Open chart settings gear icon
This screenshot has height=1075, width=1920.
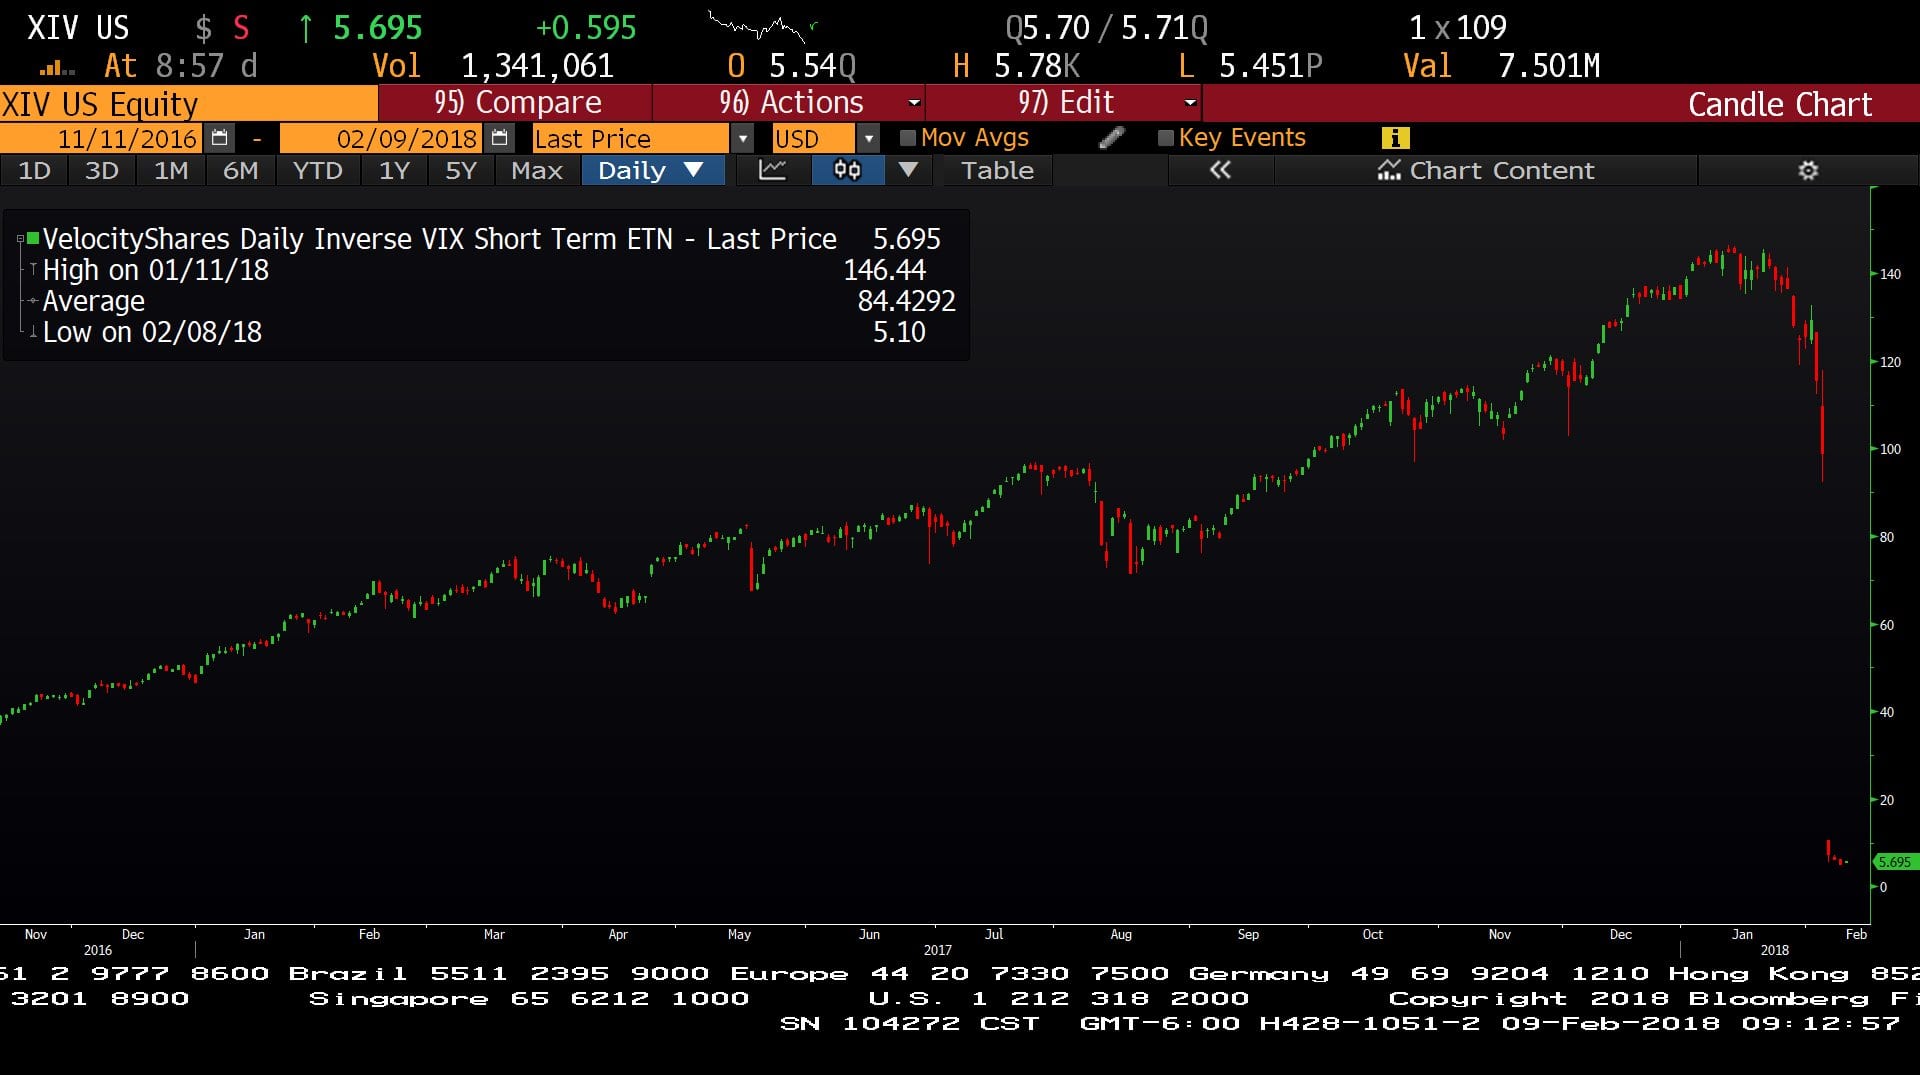[1808, 170]
